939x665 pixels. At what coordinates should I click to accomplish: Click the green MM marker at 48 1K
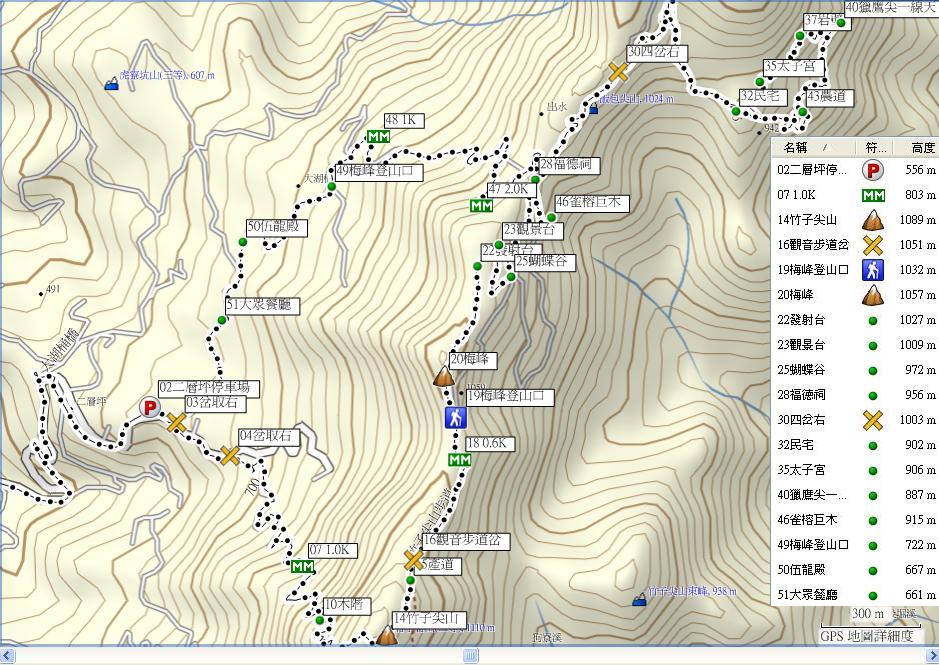(378, 137)
